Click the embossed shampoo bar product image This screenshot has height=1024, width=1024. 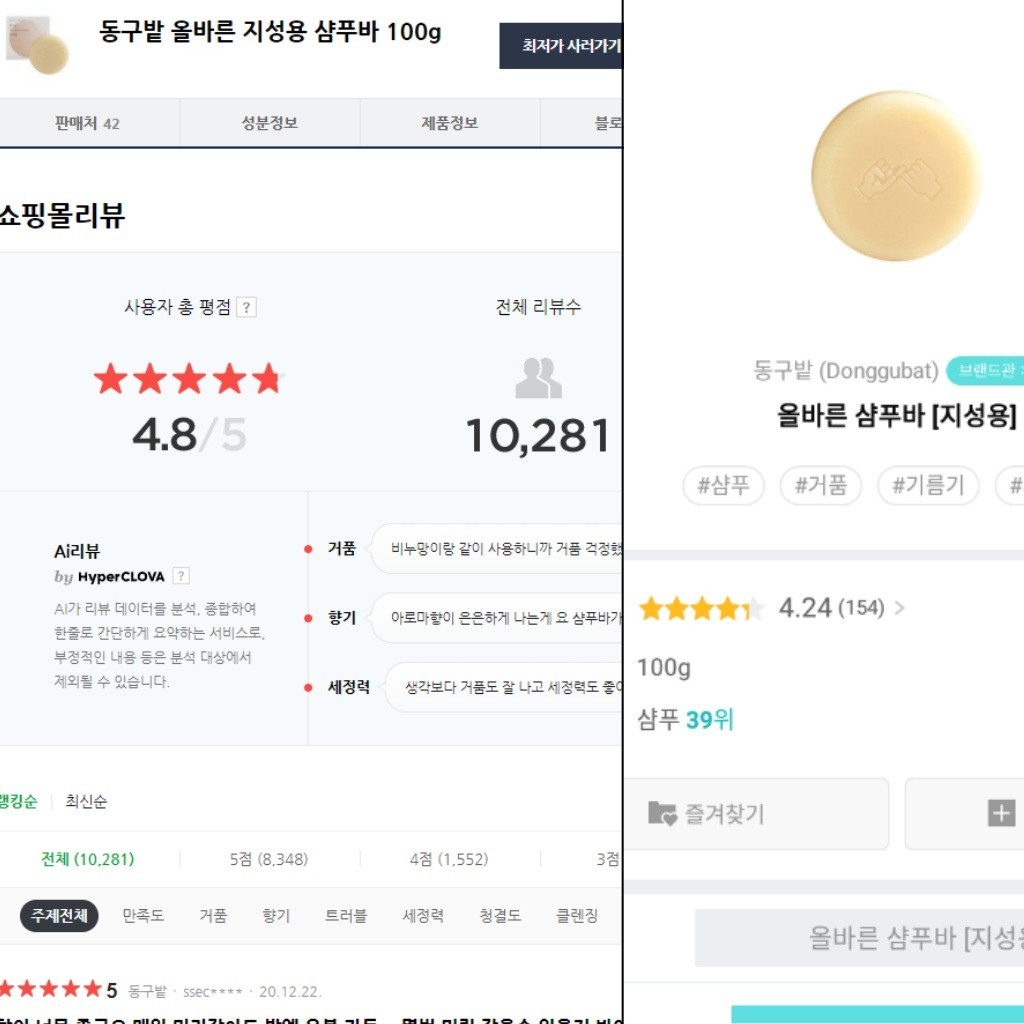[896, 176]
